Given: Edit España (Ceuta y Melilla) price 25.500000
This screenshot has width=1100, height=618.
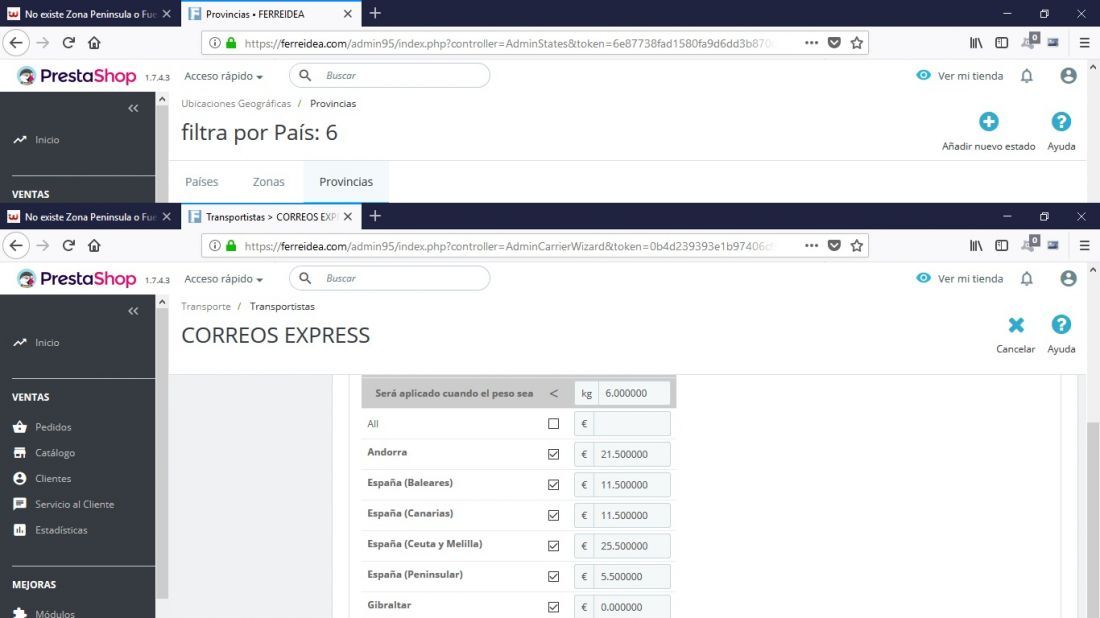Looking at the screenshot, I should pos(631,546).
